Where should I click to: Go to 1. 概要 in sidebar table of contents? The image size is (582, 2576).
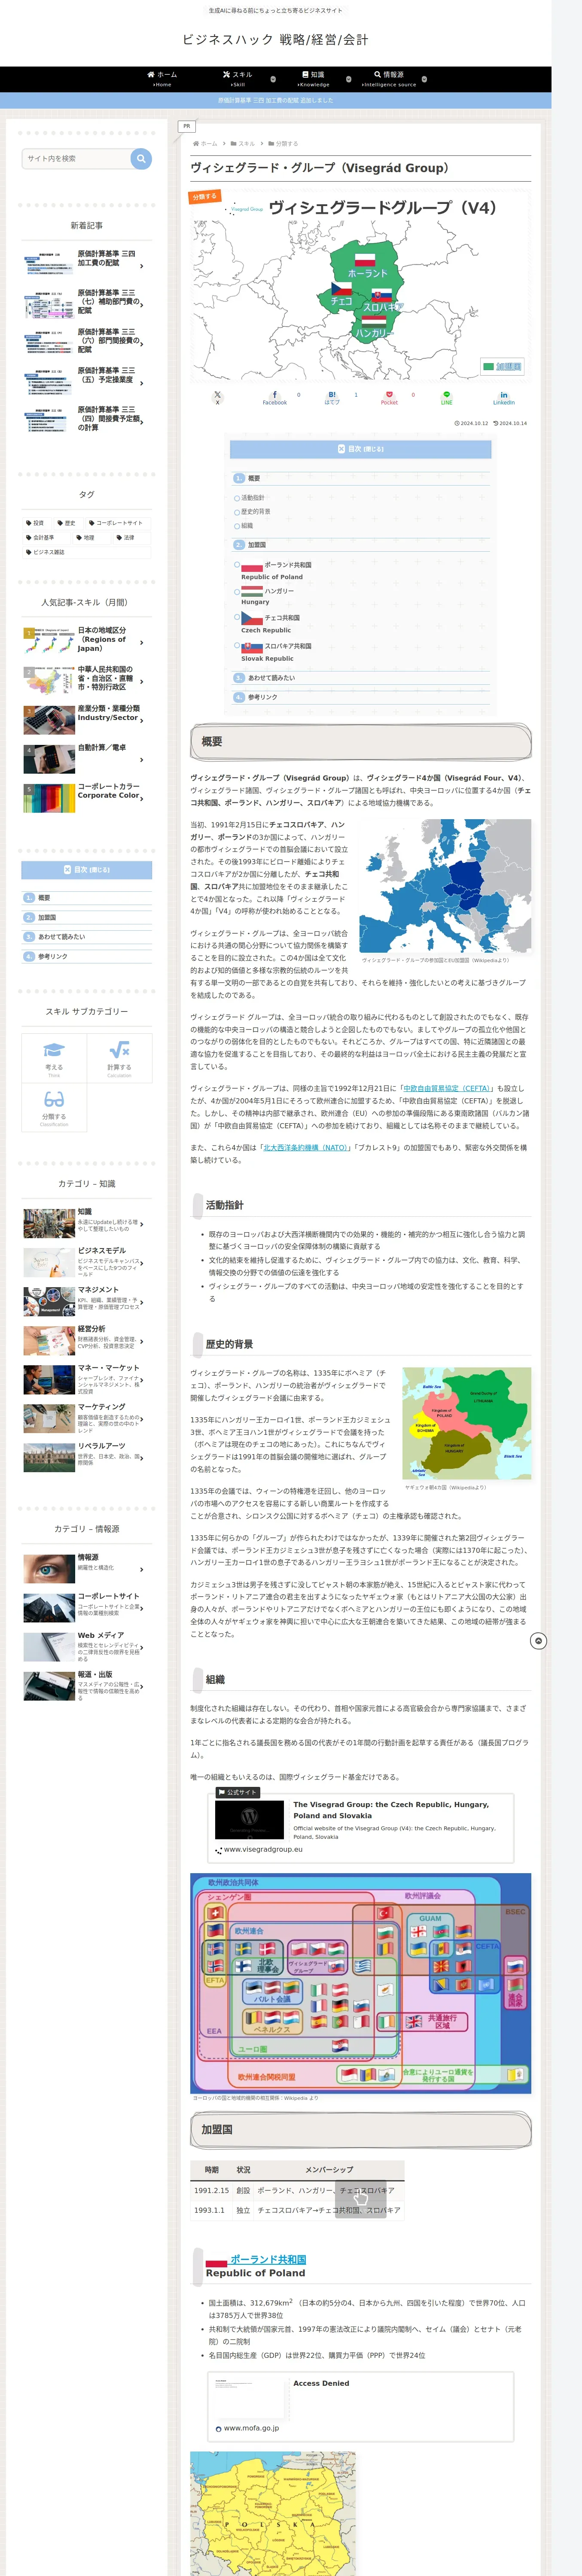tap(87, 898)
